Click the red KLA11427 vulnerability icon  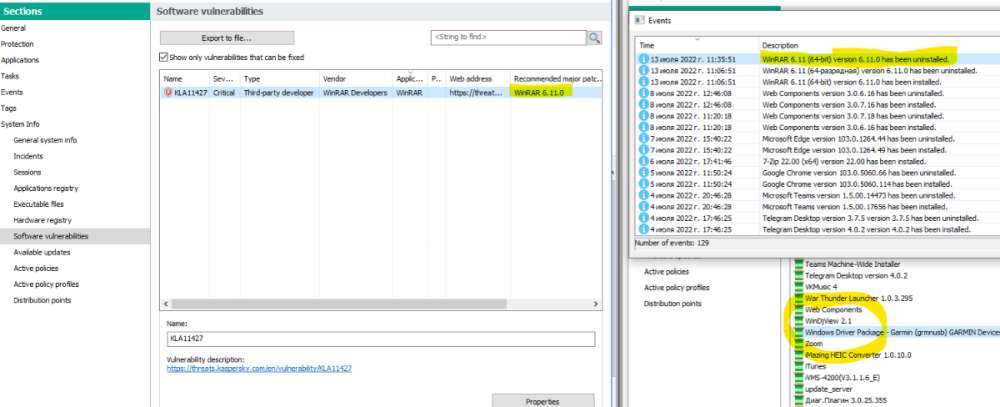point(168,92)
